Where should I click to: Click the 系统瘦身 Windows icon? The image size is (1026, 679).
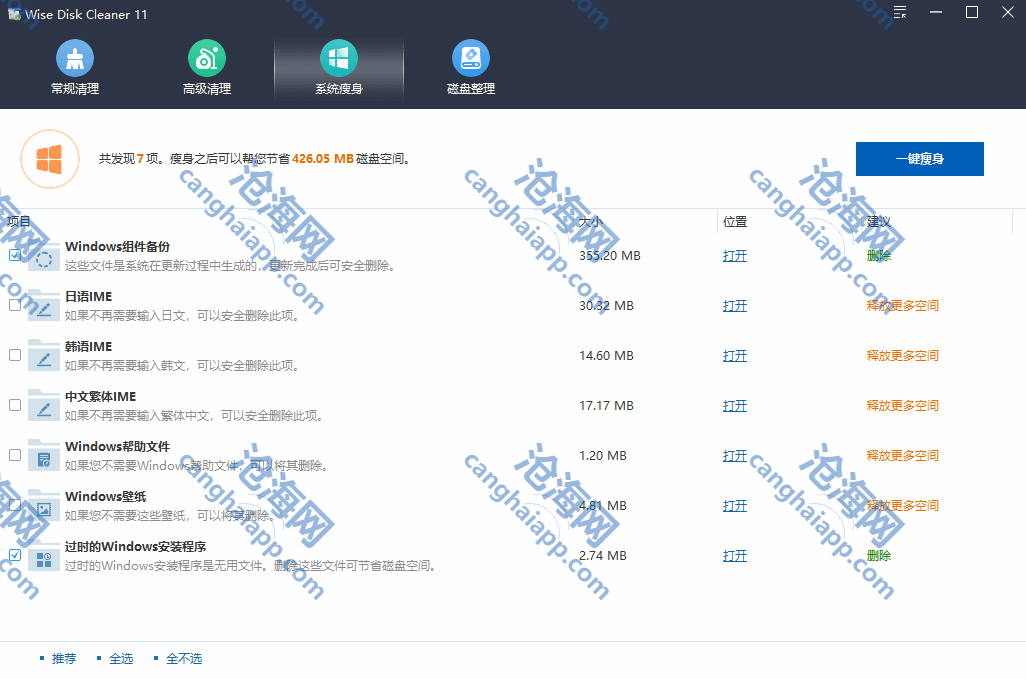(339, 59)
